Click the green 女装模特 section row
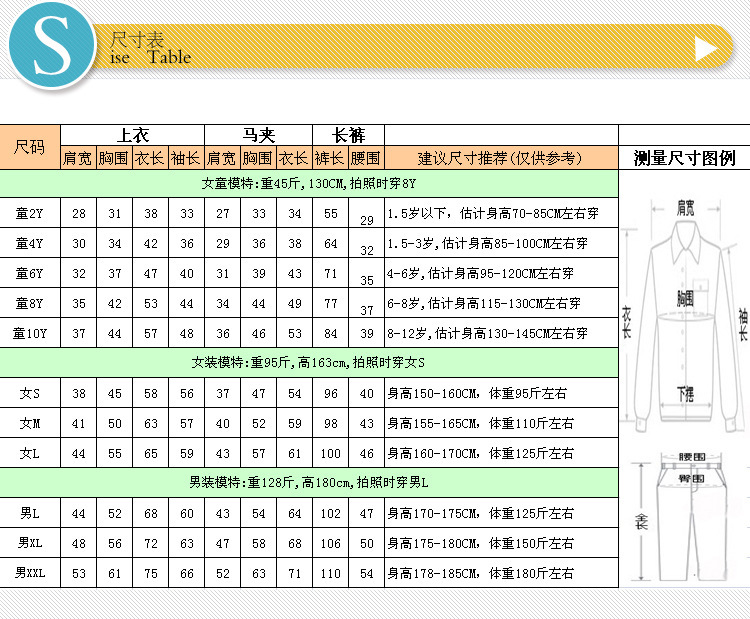This screenshot has height=619, width=750. 309,363
